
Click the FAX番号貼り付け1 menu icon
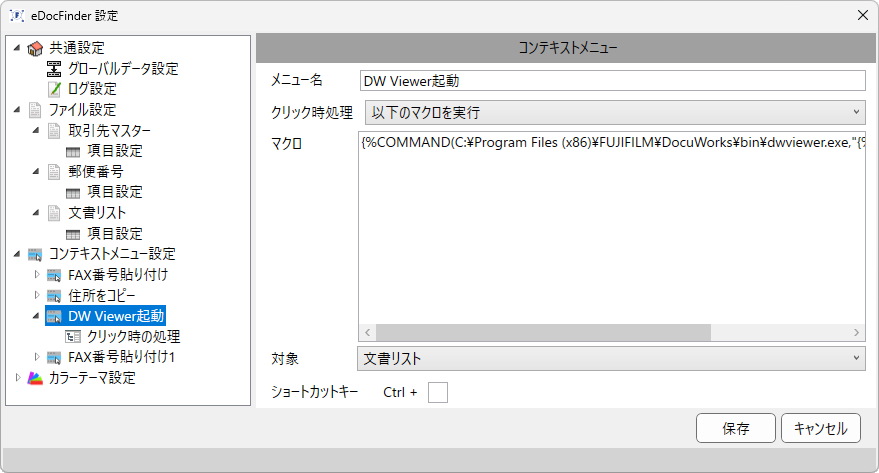pos(54,358)
